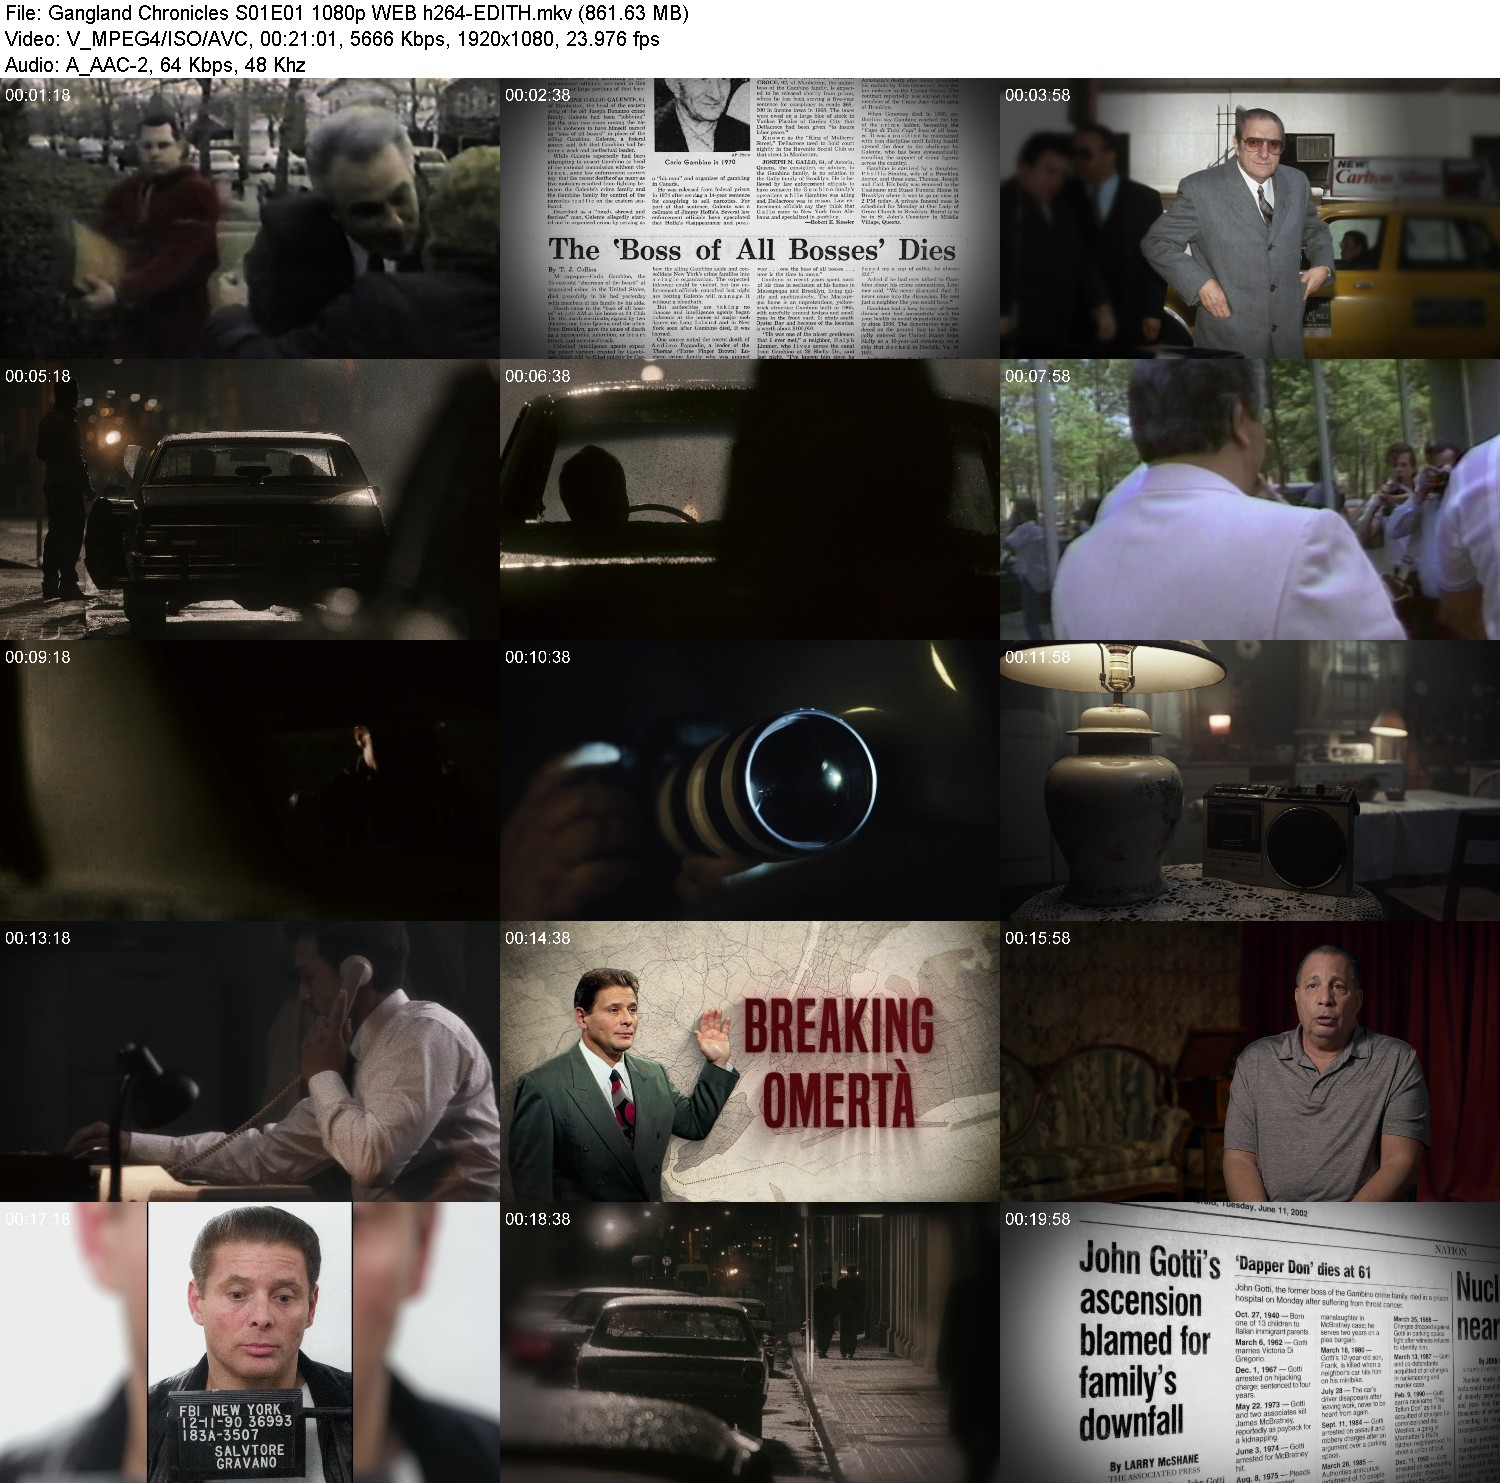The height and width of the screenshot is (1483, 1500).
Task: Click the file name header line
Action: pyautogui.click(x=347, y=13)
